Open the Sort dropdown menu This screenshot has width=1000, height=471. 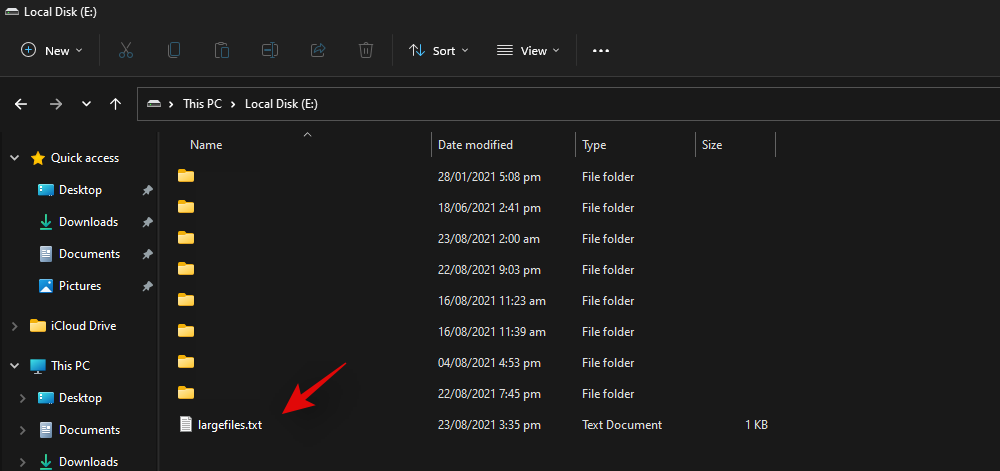click(438, 50)
